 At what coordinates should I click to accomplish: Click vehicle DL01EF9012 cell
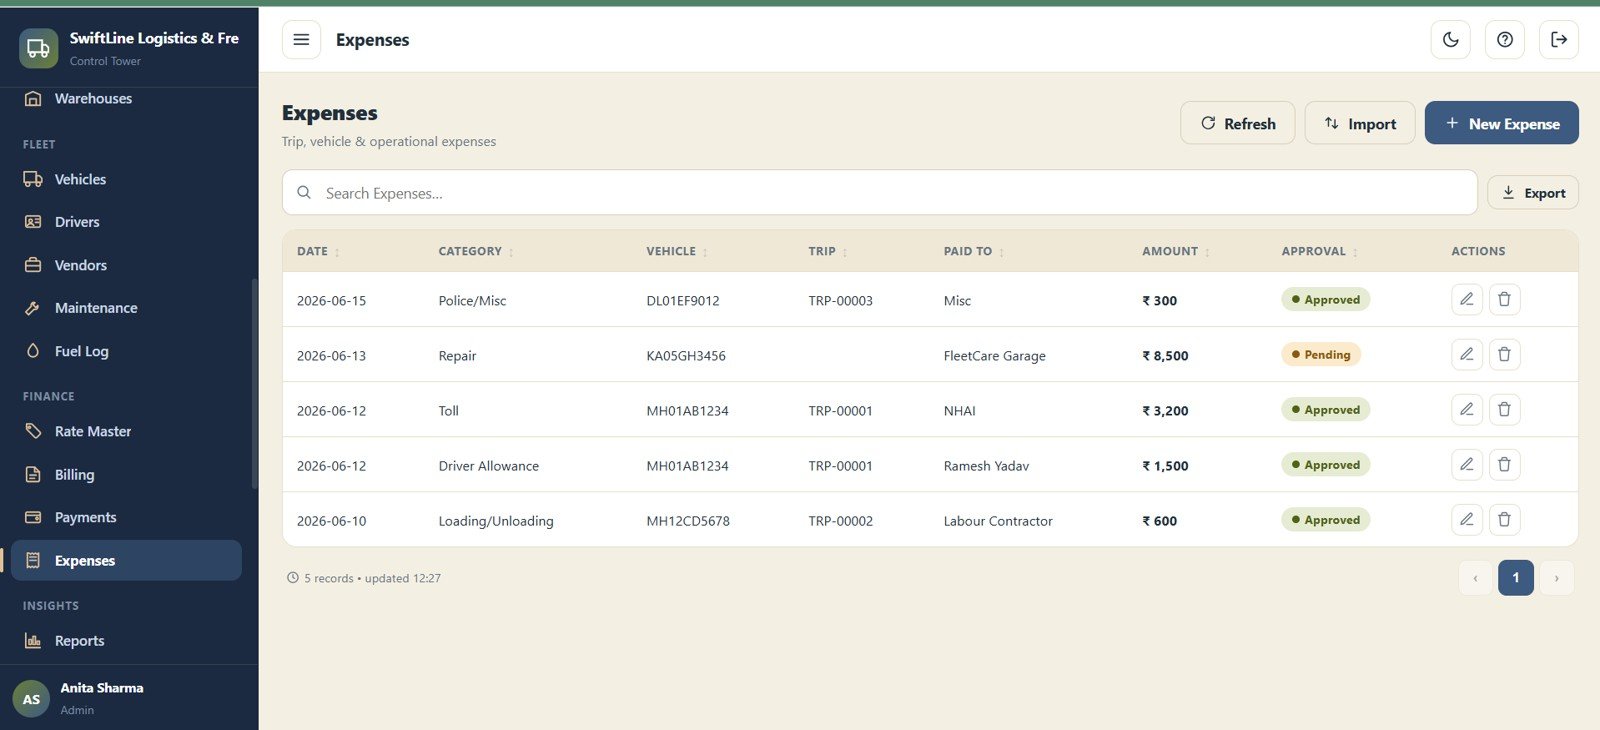point(683,300)
